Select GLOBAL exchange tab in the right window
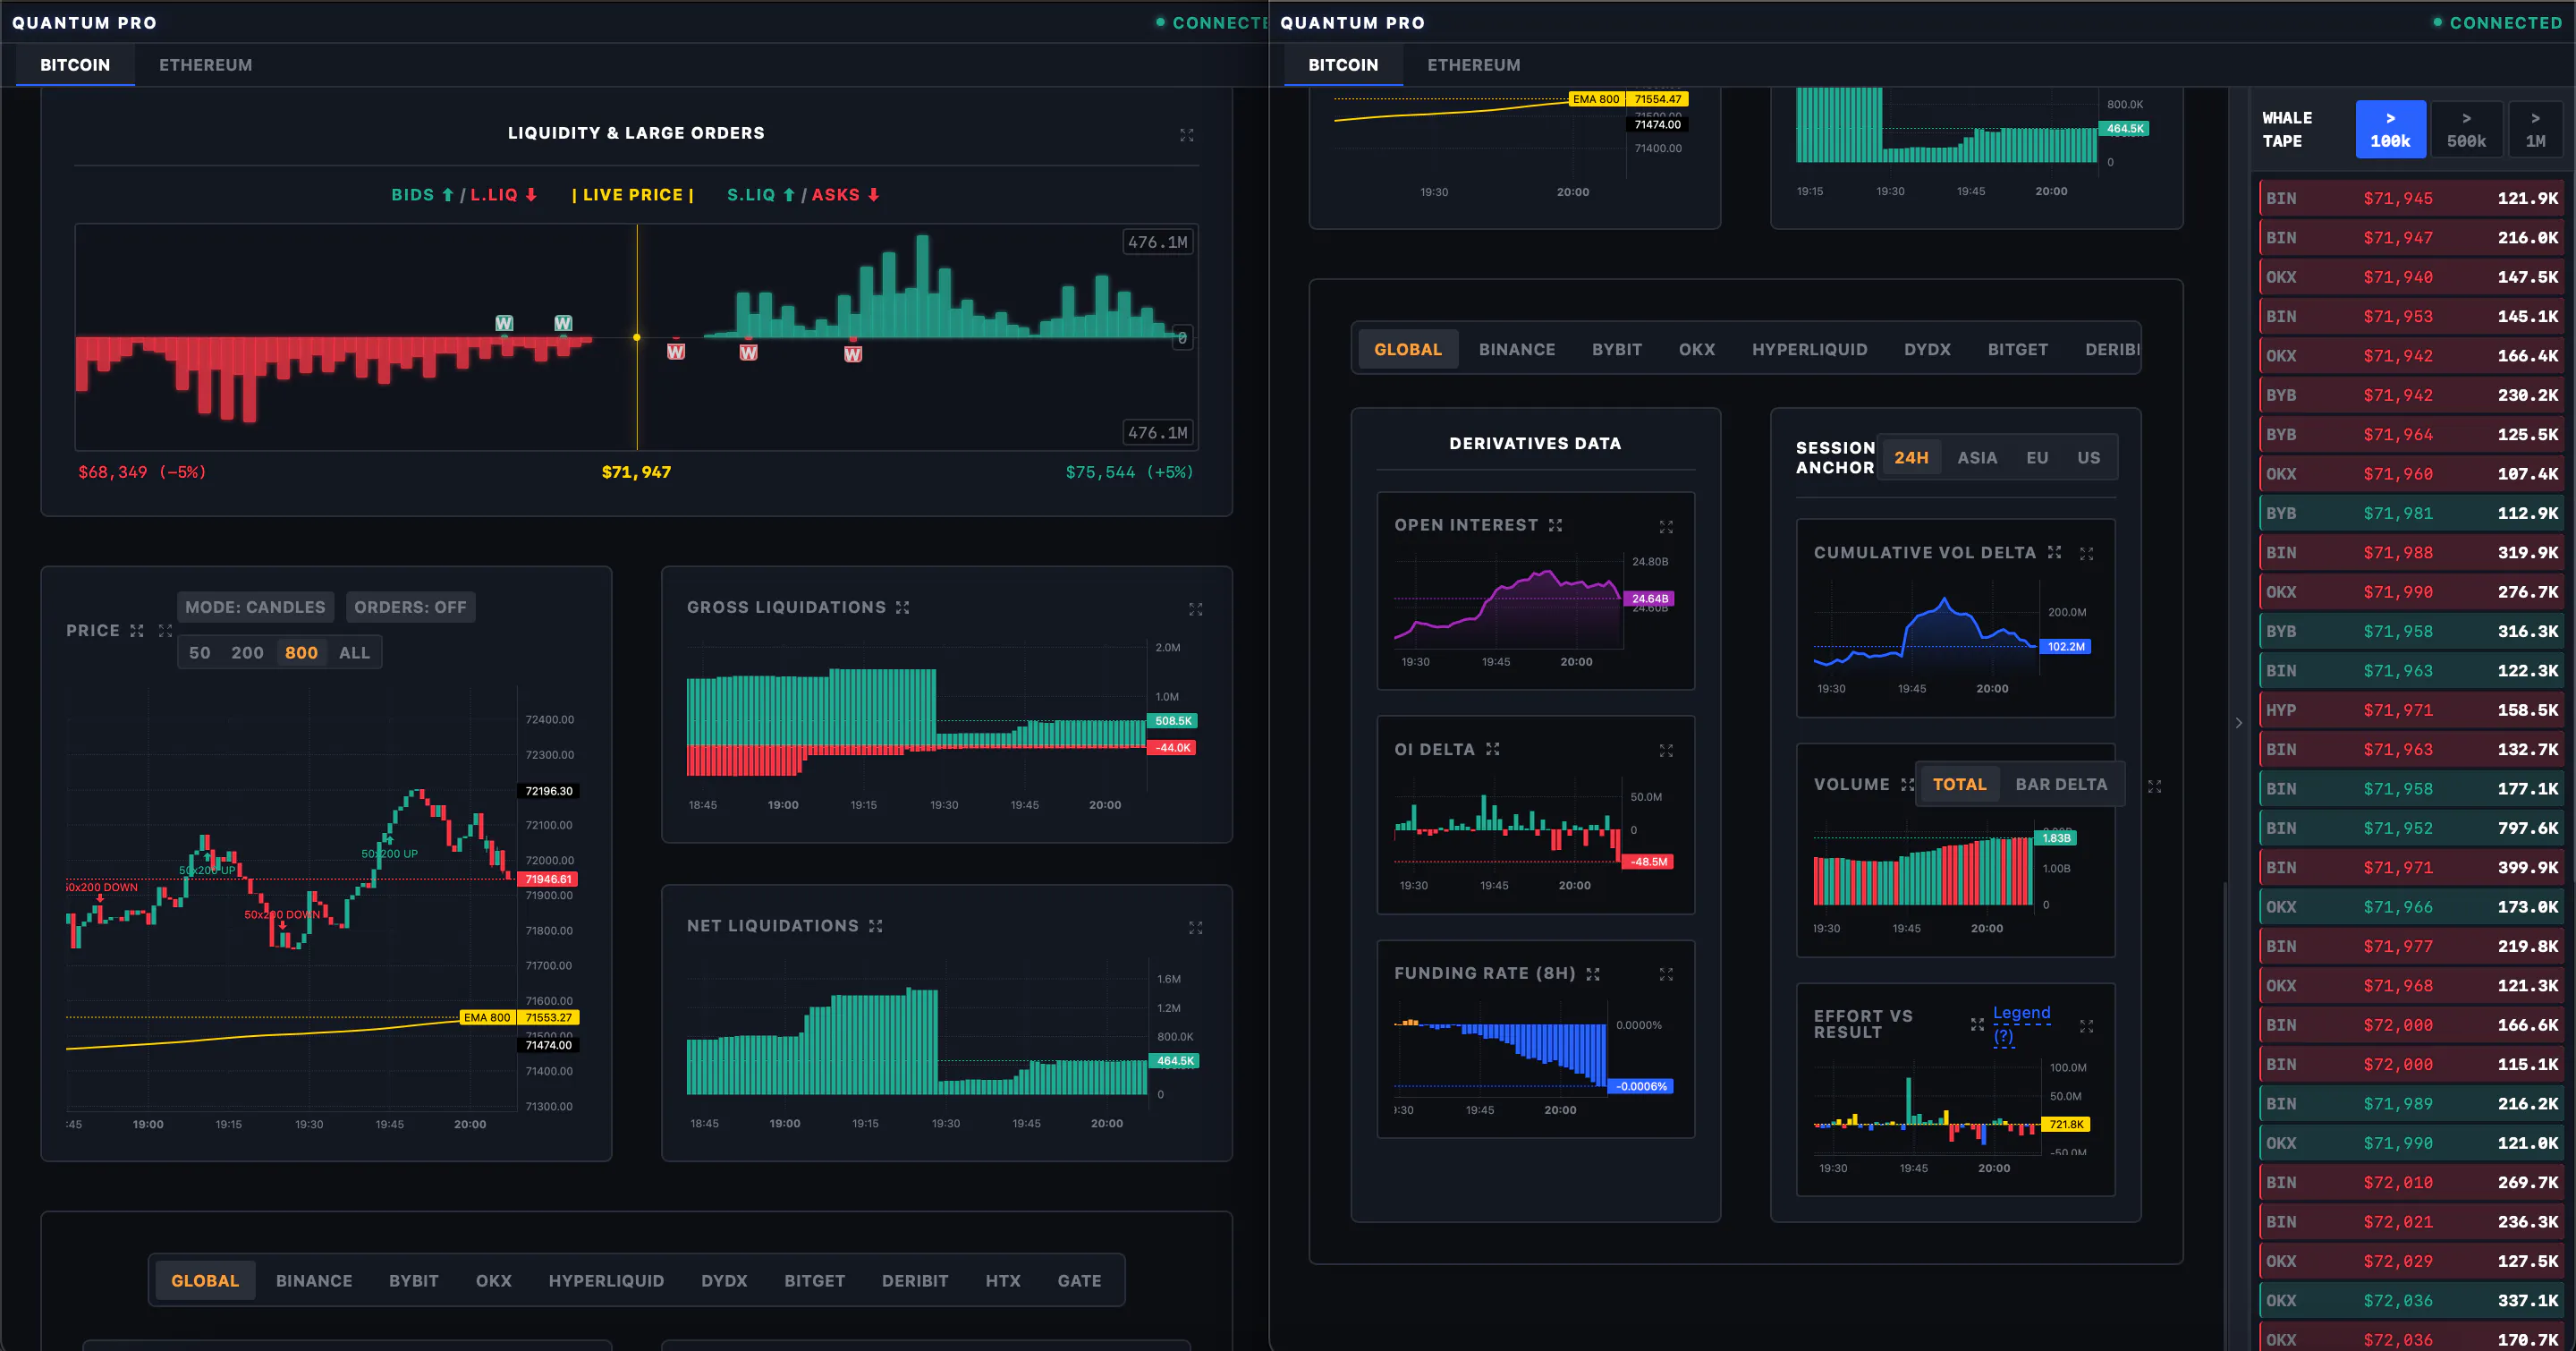This screenshot has width=2576, height=1351. point(1408,350)
